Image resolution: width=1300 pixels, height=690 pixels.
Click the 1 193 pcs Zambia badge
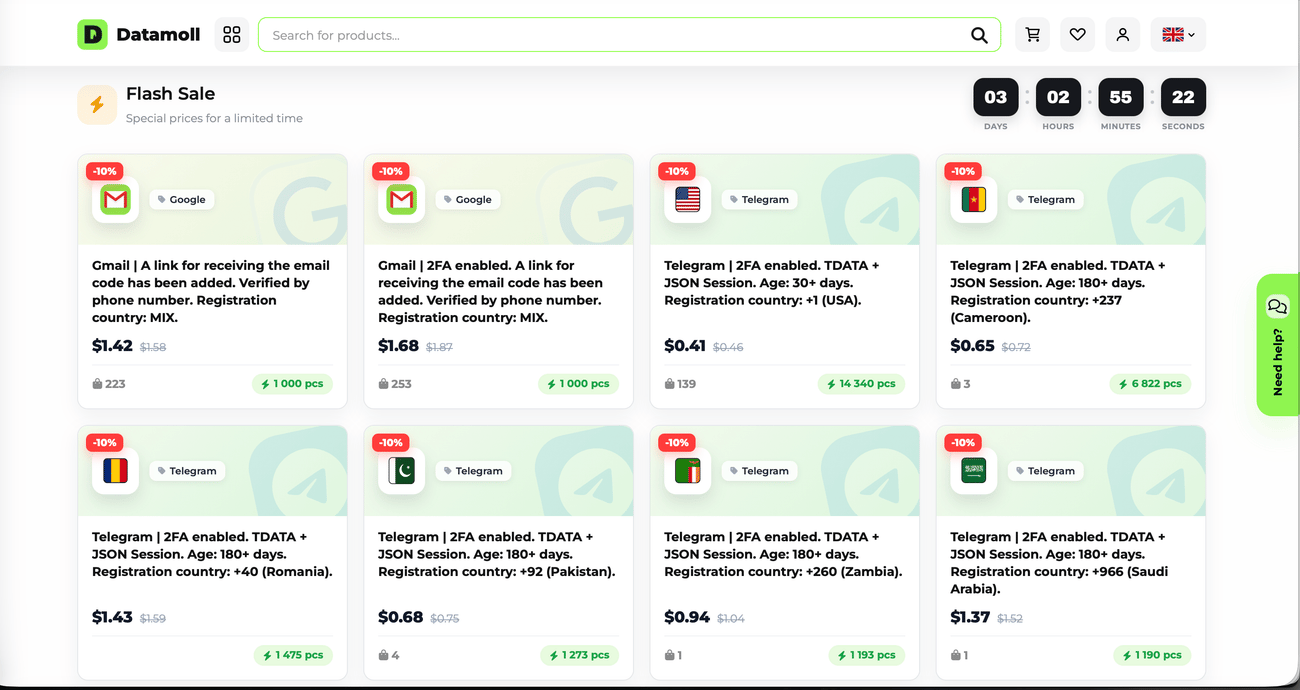point(866,655)
